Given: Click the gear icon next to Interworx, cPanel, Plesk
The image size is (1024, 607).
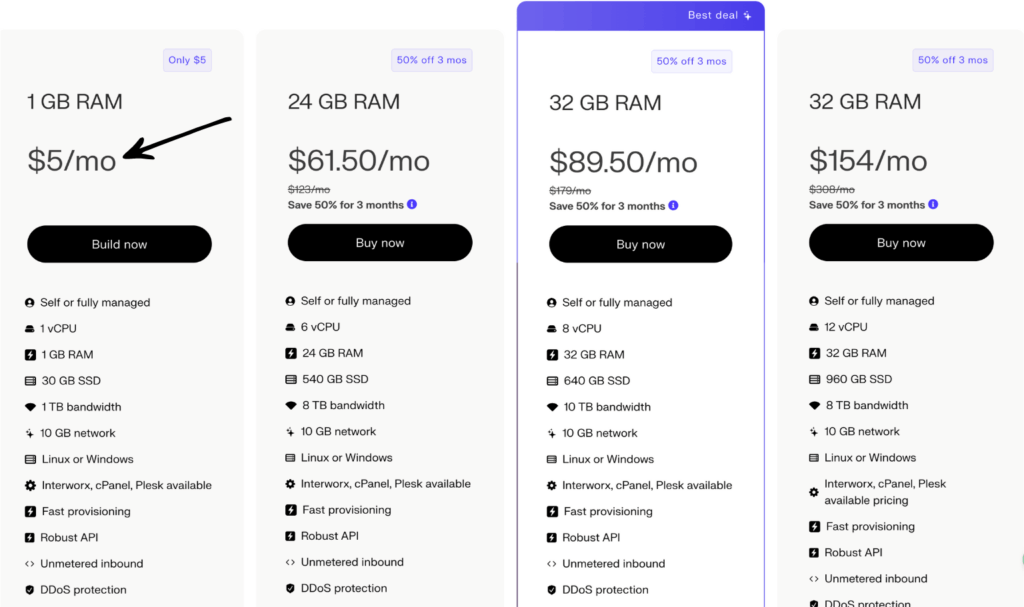Looking at the screenshot, I should [32, 485].
